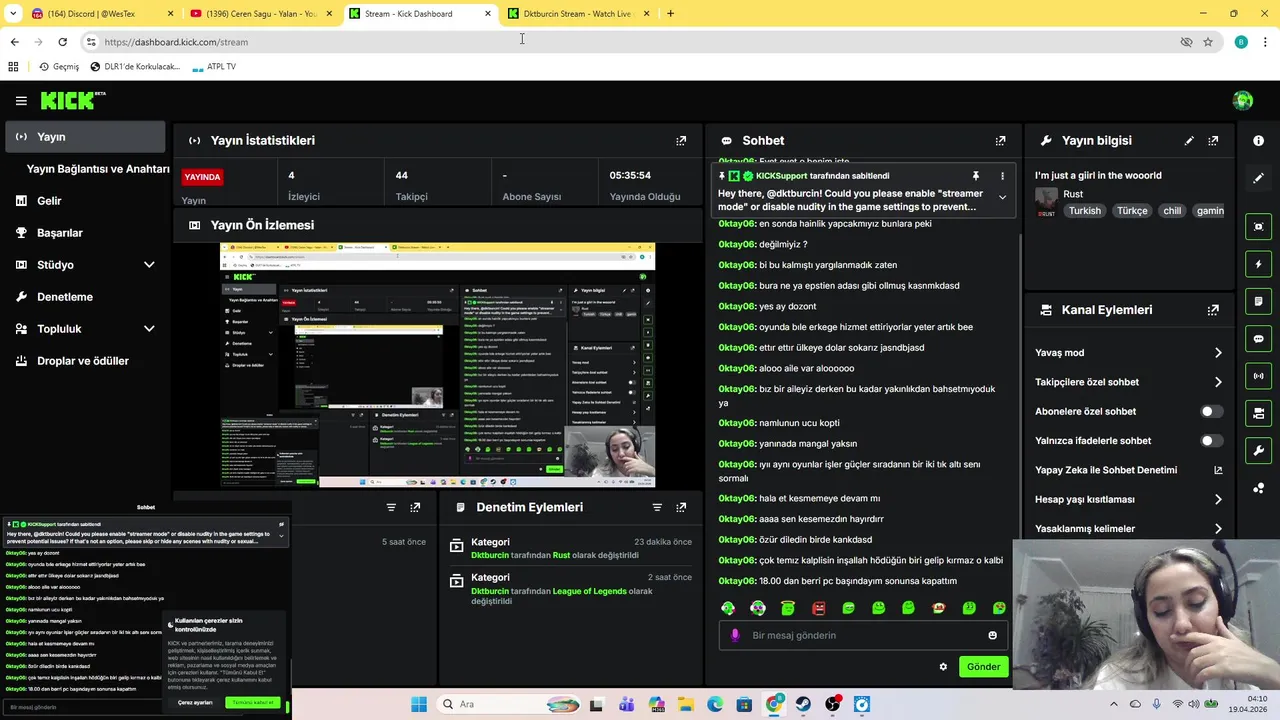1280x720 pixels.
Task: Open the Windows Start button
Action: point(418,704)
